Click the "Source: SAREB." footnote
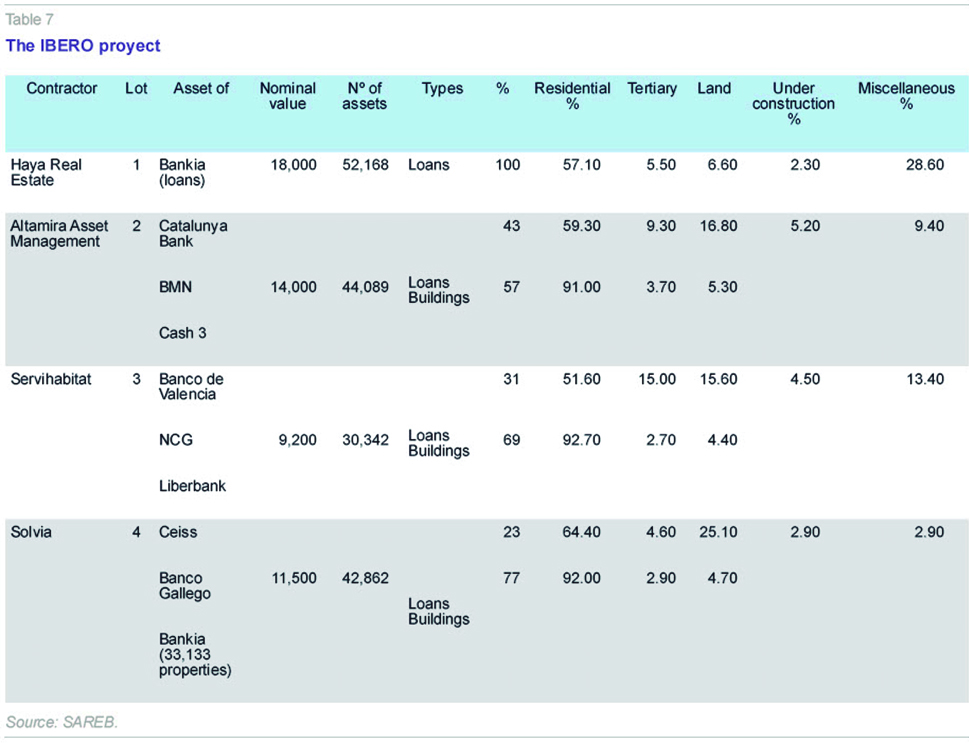This screenshot has height=743, width=969. tap(61, 721)
